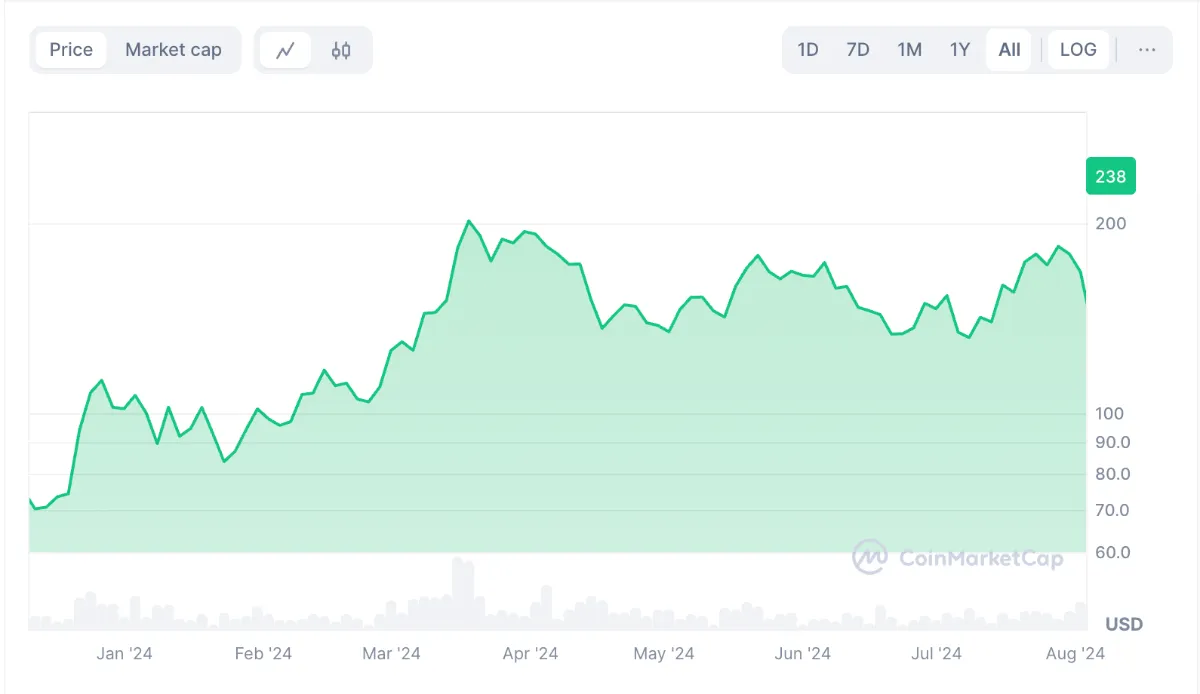Choose the 1Y time range
The image size is (1200, 694).
[960, 50]
